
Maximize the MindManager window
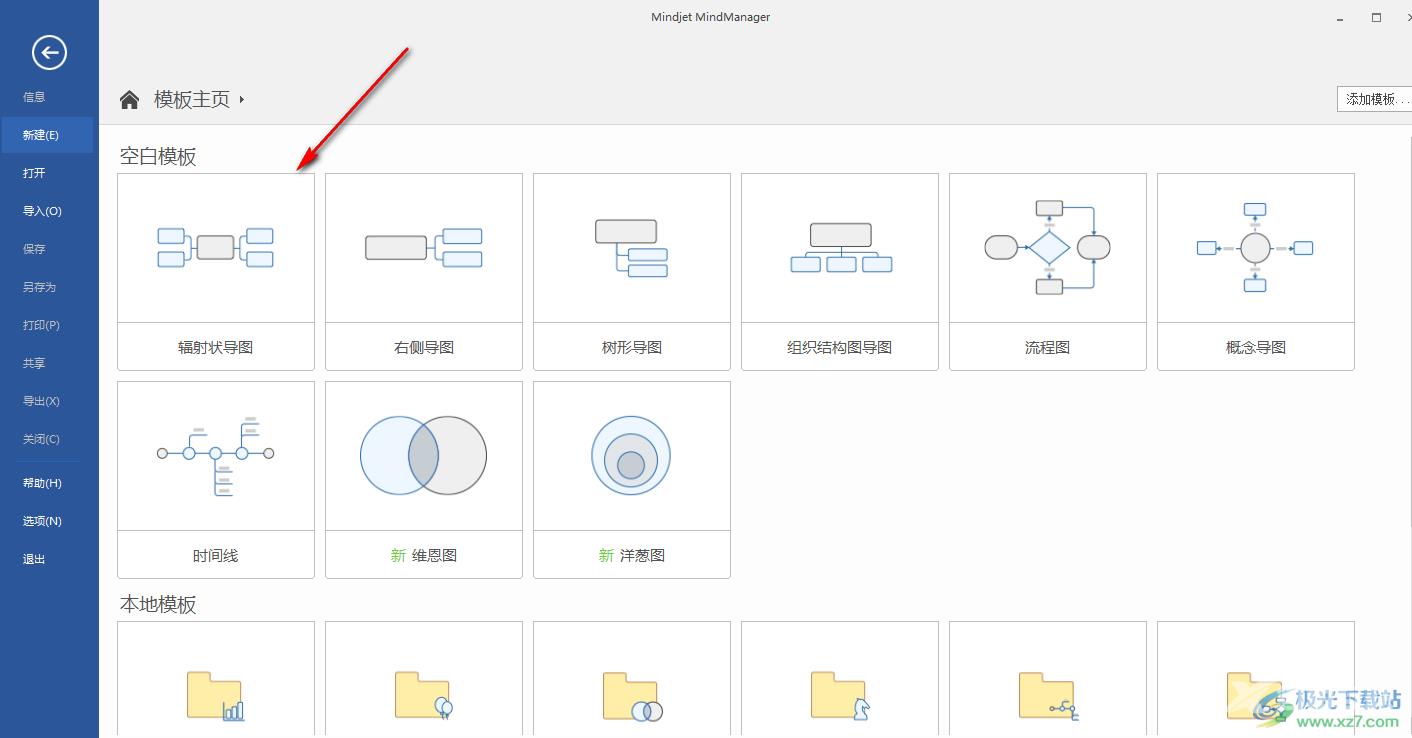(x=1376, y=18)
